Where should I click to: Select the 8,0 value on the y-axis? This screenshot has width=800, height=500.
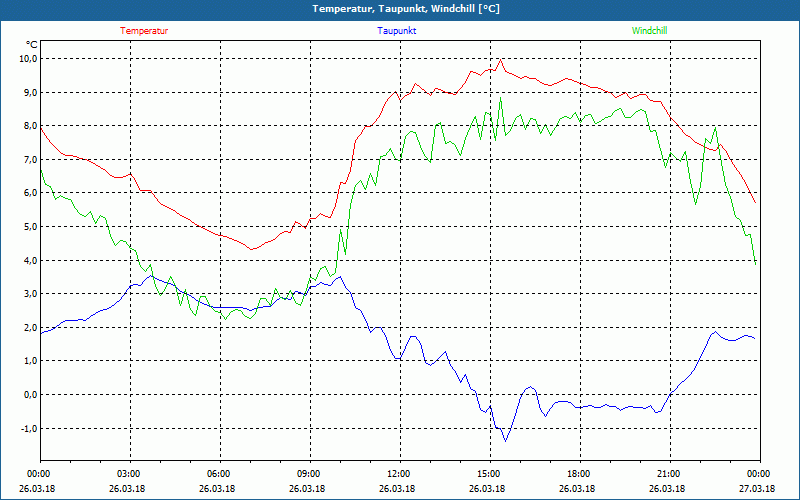click(x=30, y=126)
